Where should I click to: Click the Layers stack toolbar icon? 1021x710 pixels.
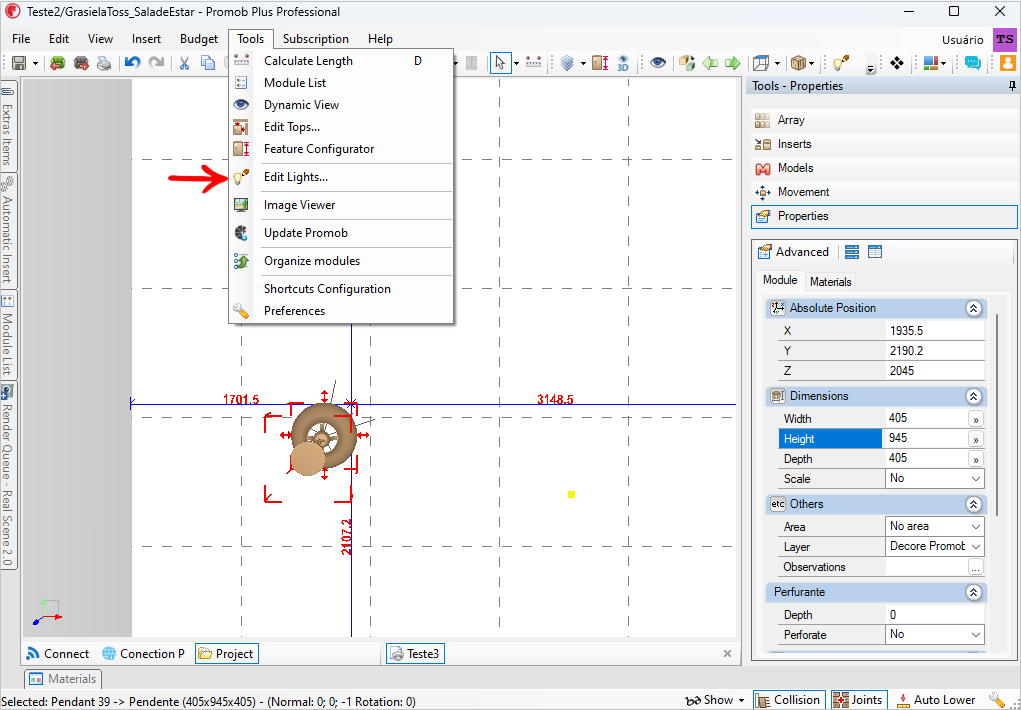(567, 63)
